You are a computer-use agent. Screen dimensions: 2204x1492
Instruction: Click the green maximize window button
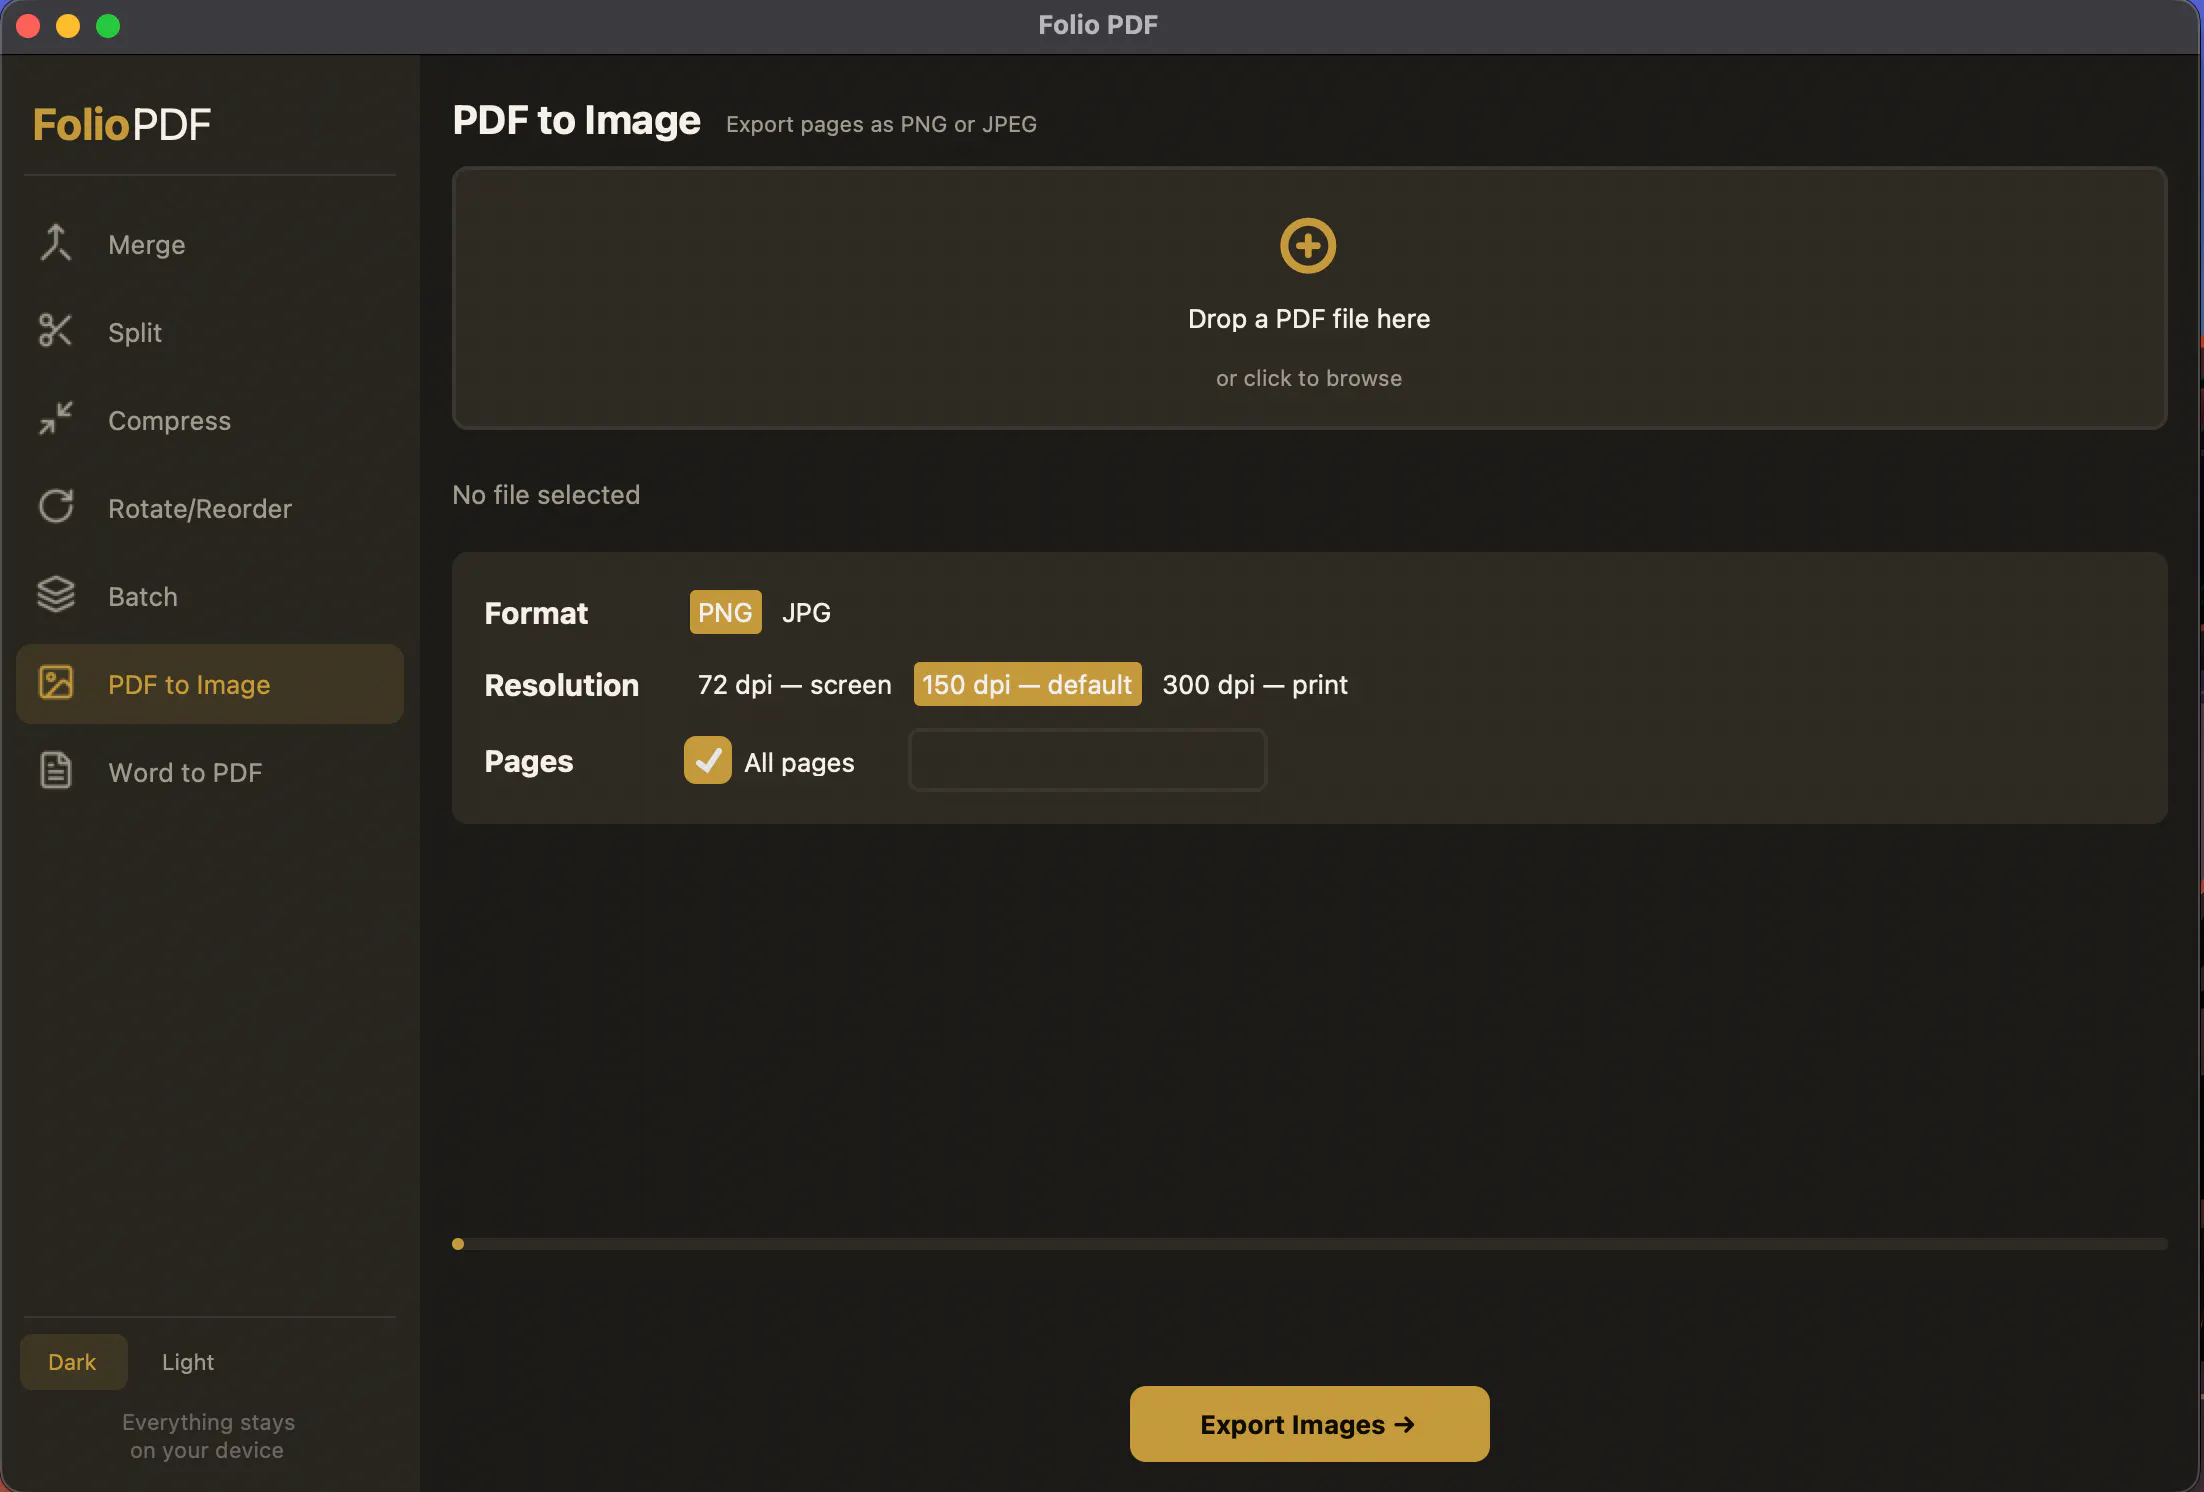pos(108,26)
